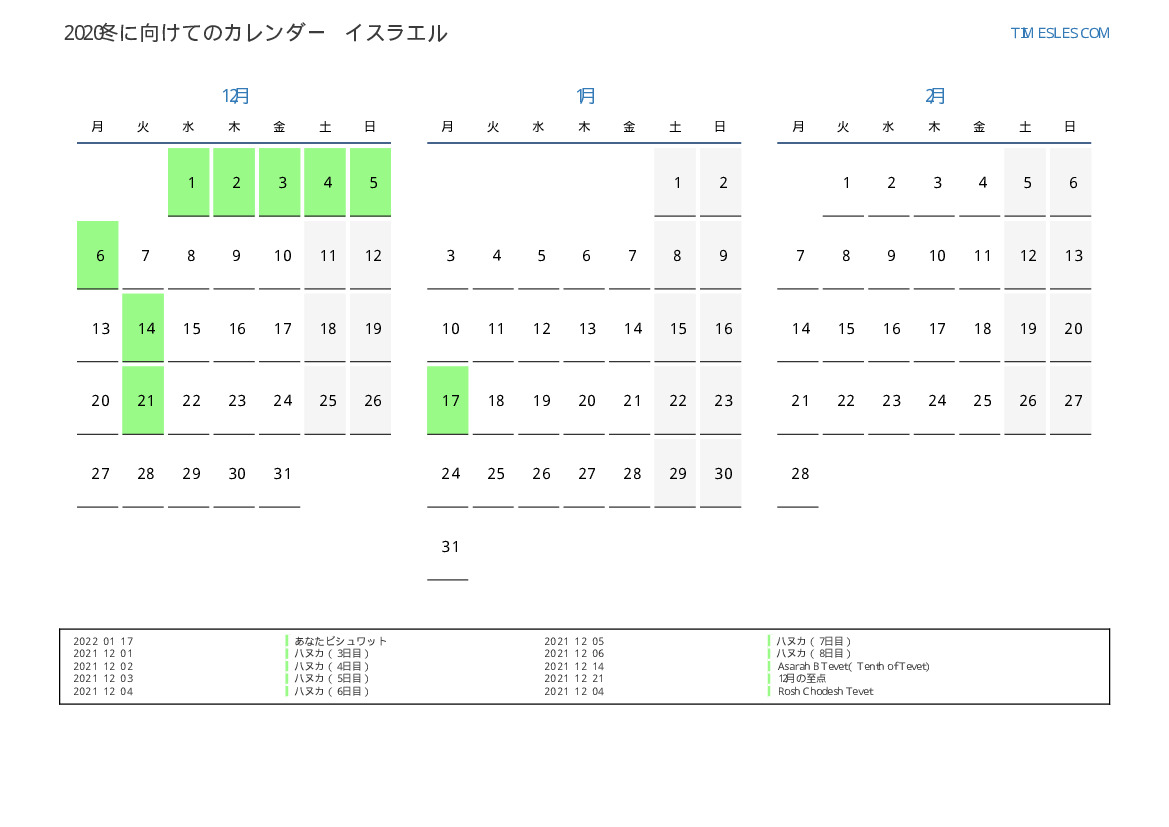This screenshot has width=1169, height=827.
Task: Select January 2 Sunday cell
Action: 721,182
